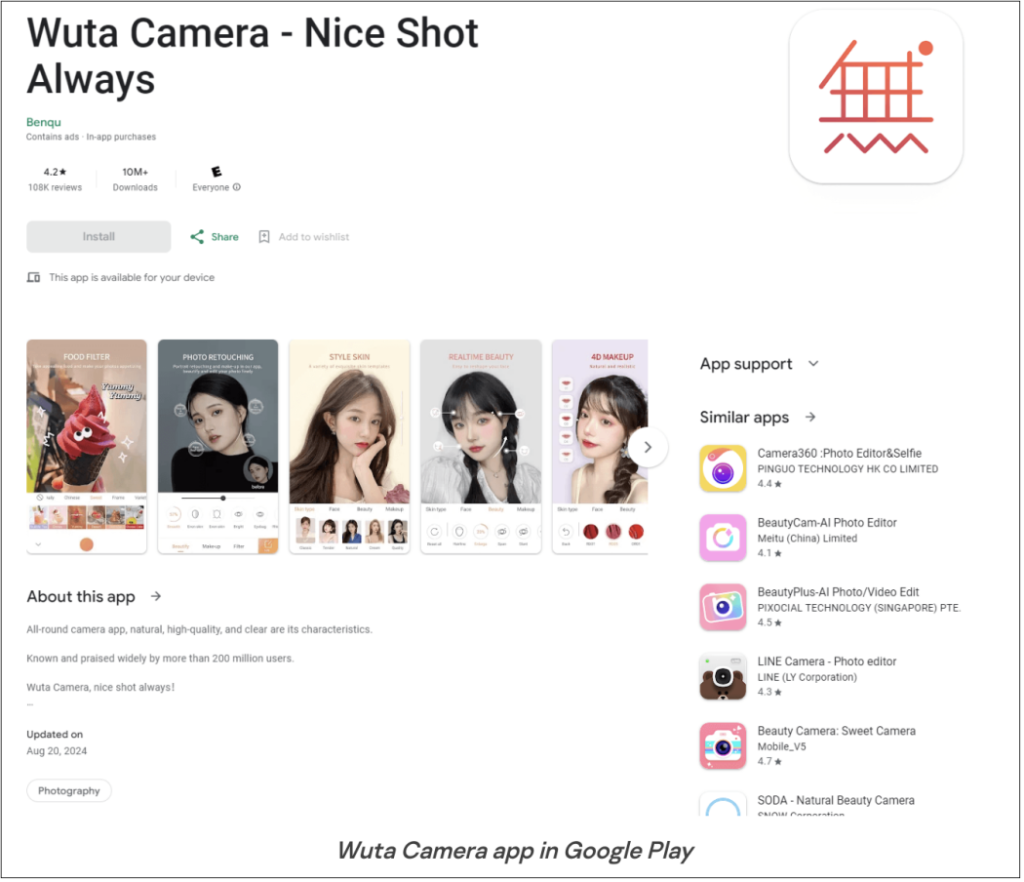Viewport: 1024px width, 882px height.
Task: Toggle Add to wishlist bookmark
Action: pyautogui.click(x=264, y=237)
